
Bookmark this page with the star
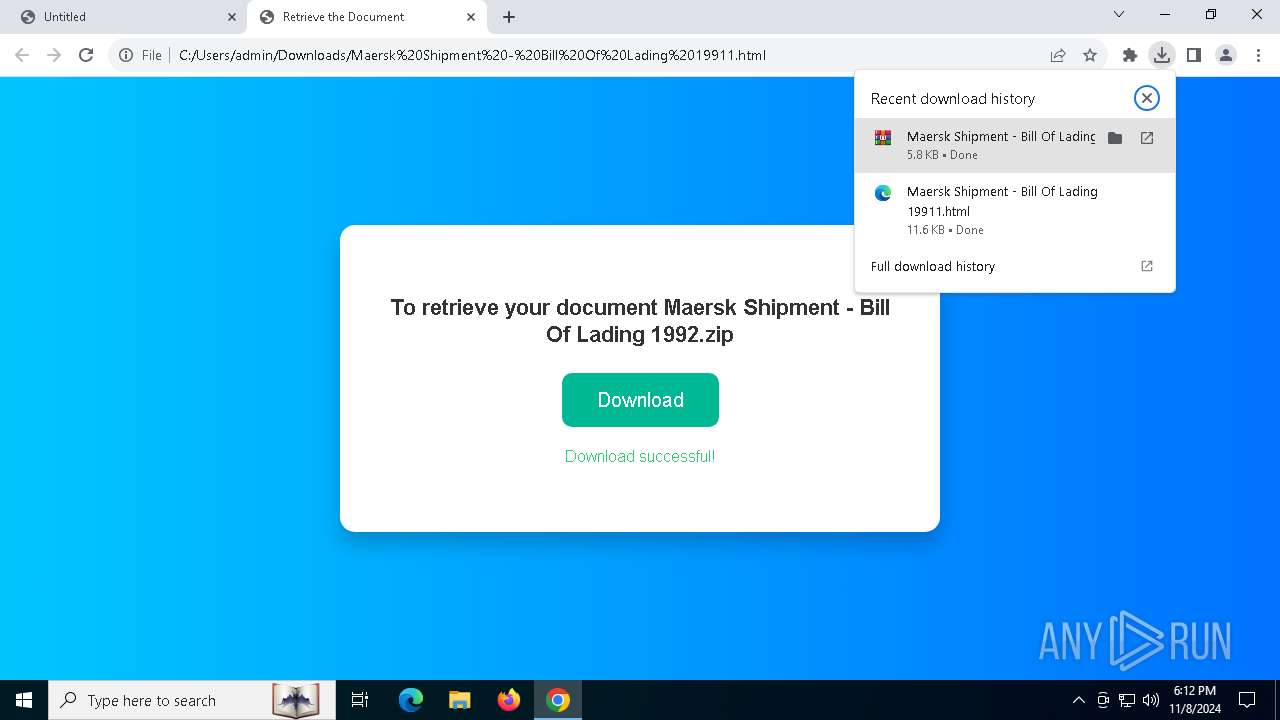pos(1090,55)
